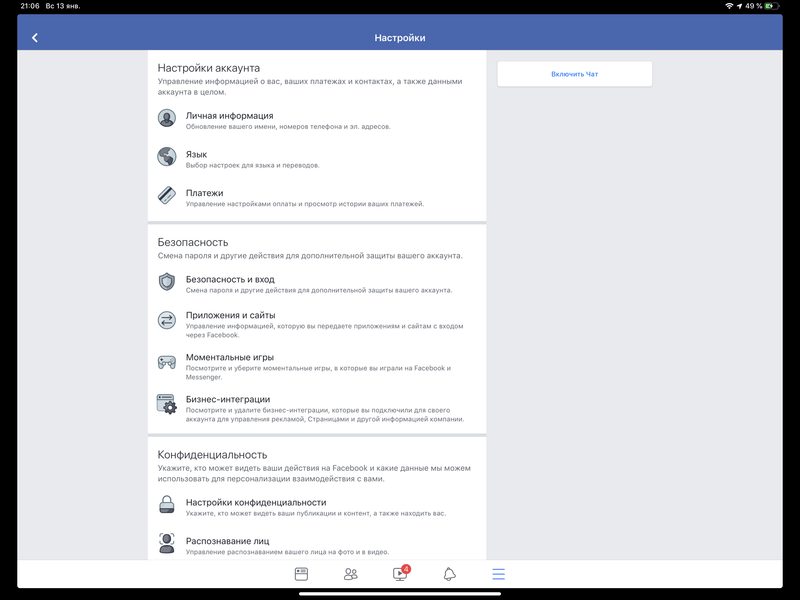Tap the globe icon beside Язык
Screen dimensions: 800x600
[x=167, y=157]
